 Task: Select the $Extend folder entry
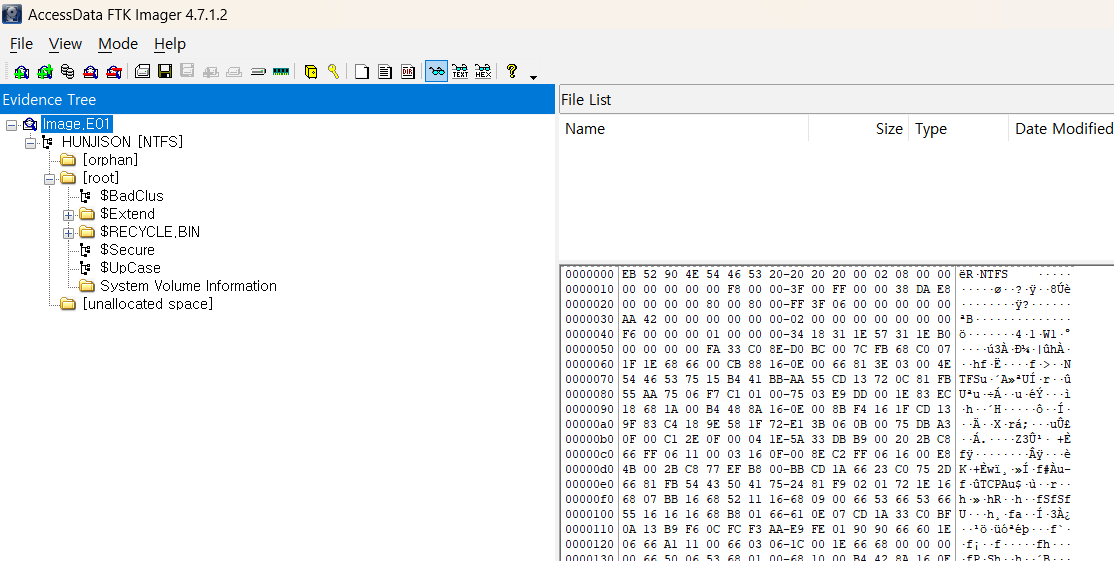pyautogui.click(x=127, y=214)
